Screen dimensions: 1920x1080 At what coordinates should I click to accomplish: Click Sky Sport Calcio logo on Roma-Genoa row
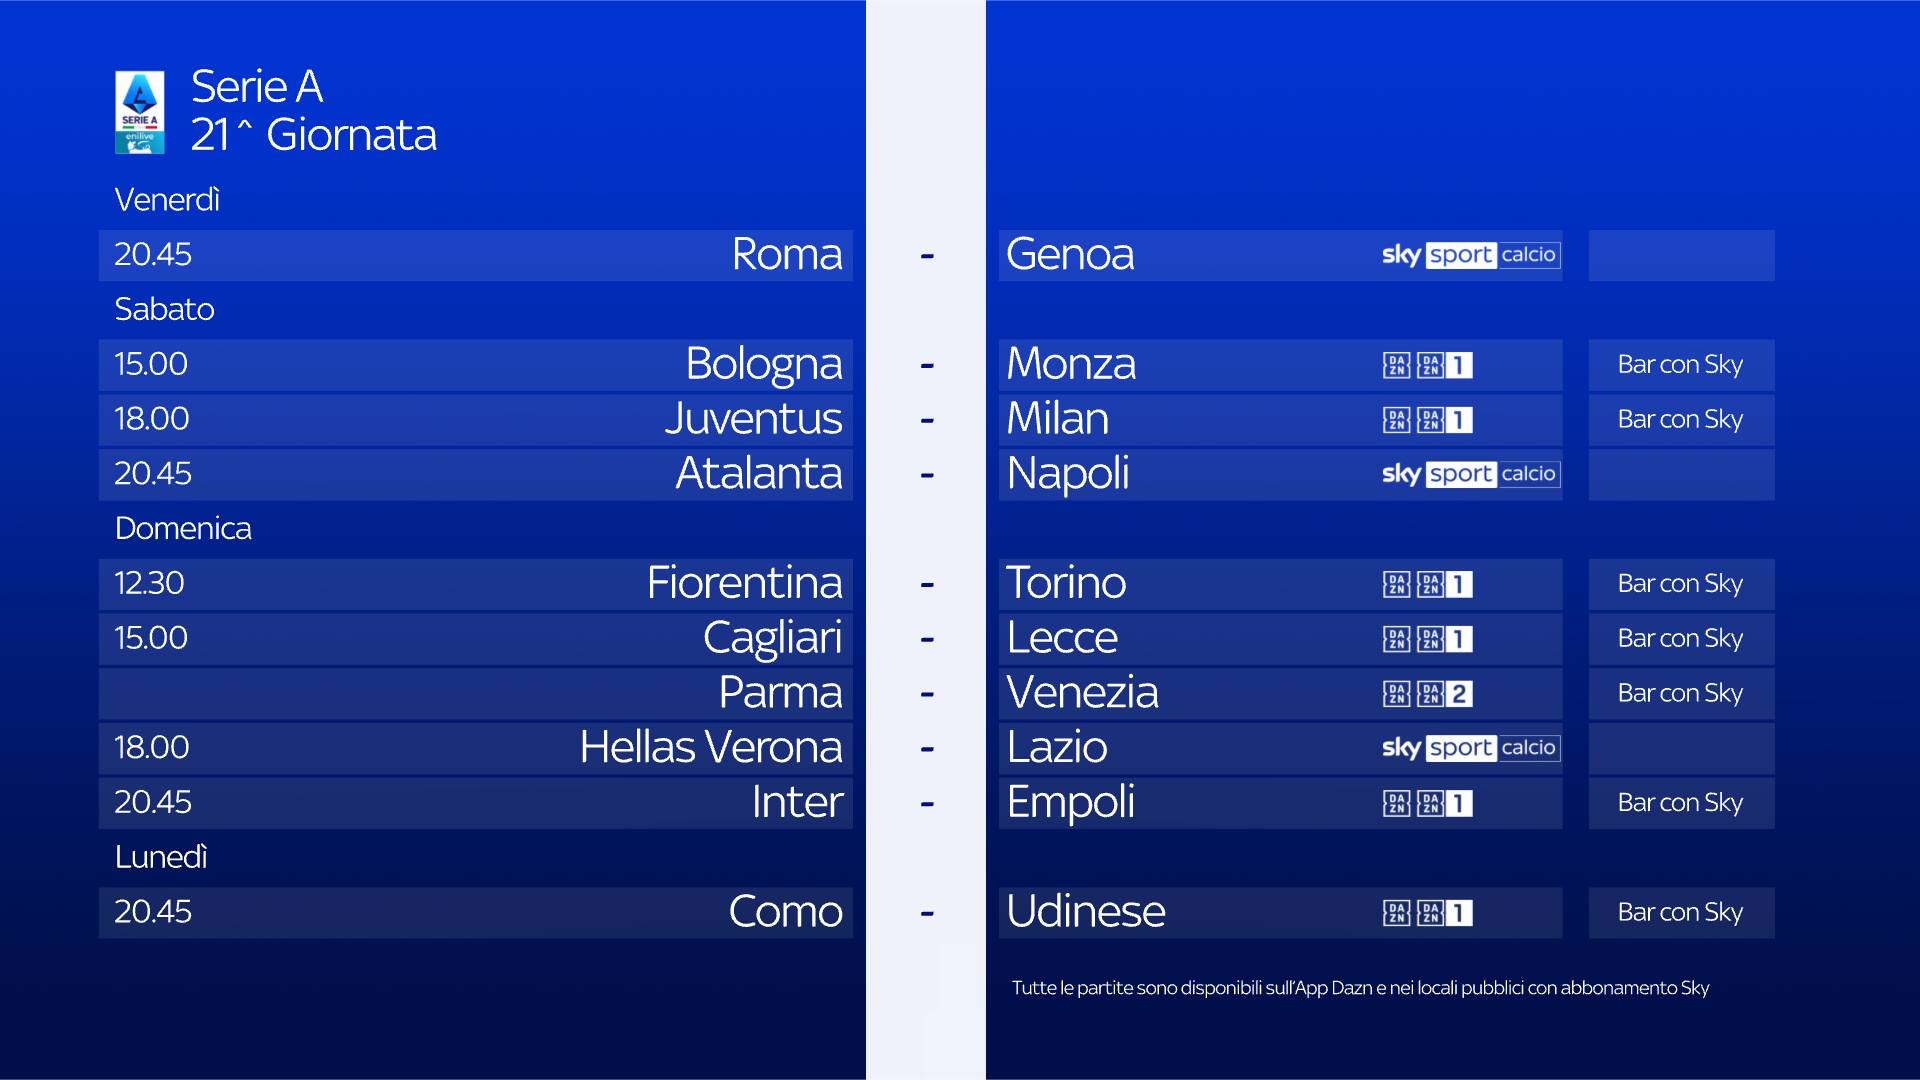point(1469,255)
